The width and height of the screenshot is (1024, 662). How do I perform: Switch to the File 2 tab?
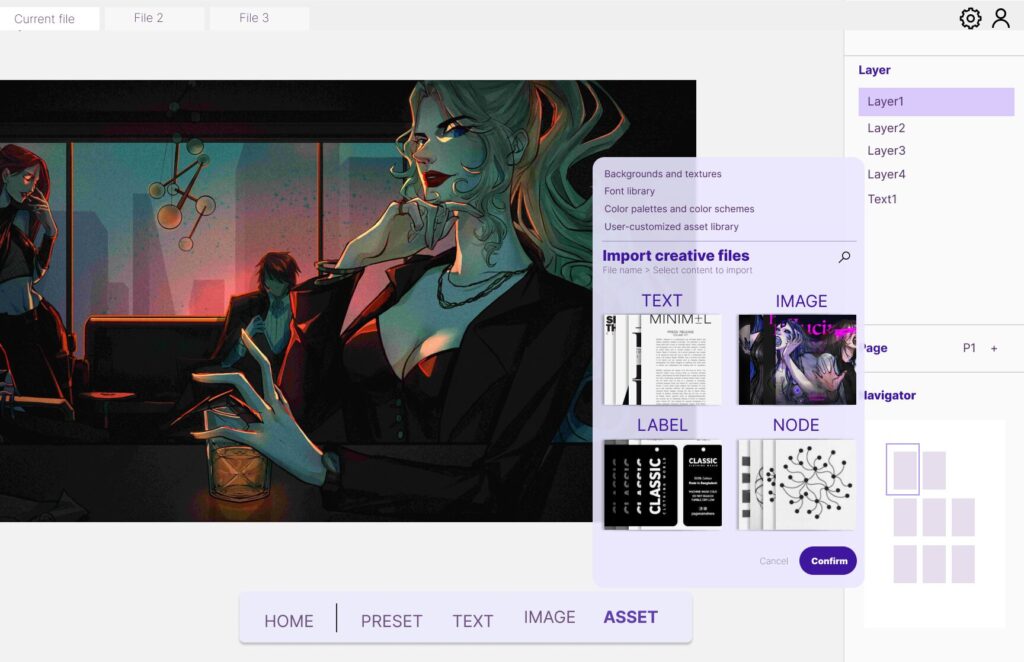pos(149,18)
